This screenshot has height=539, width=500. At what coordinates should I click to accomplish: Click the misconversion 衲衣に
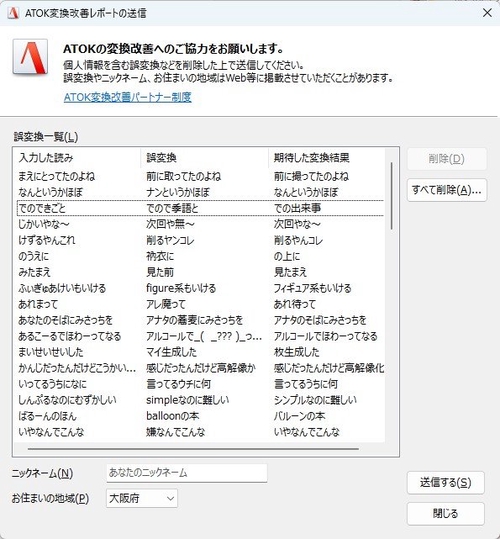point(160,256)
